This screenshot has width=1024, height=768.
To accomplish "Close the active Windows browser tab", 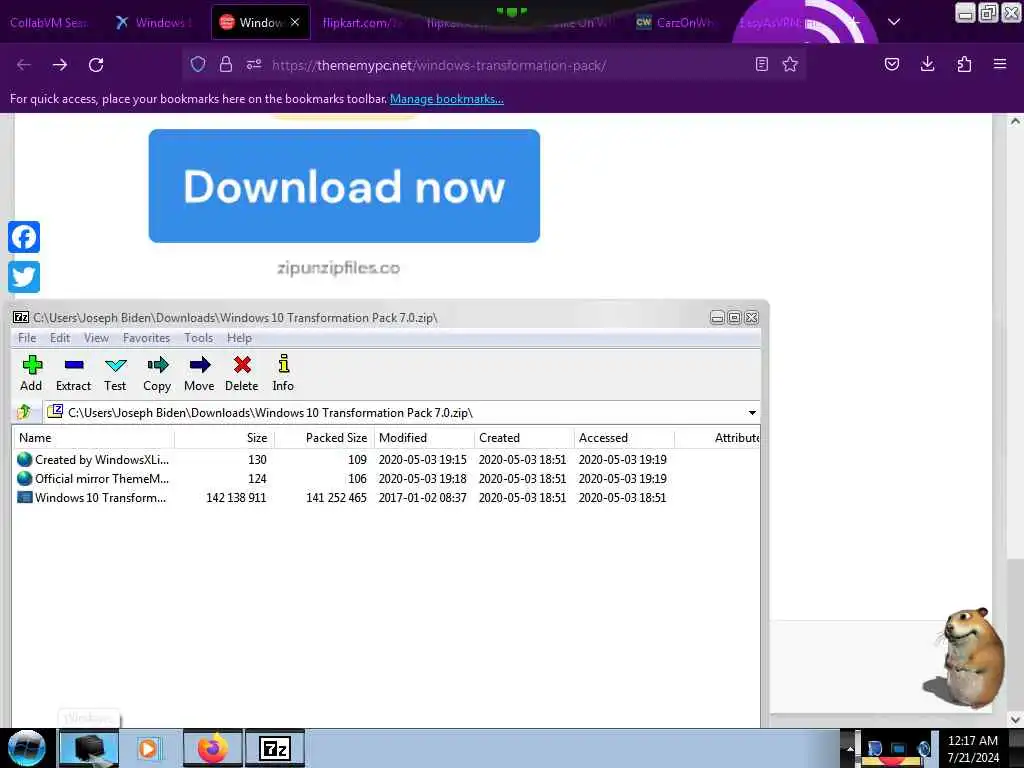I will (295, 22).
